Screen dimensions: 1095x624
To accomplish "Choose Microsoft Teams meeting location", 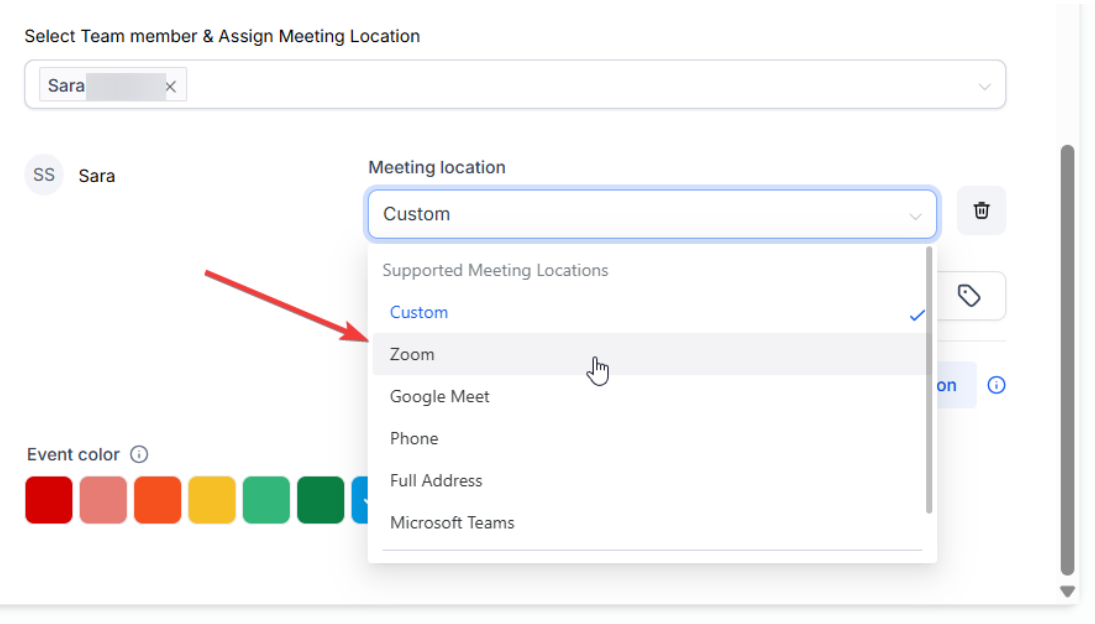I will [x=452, y=522].
